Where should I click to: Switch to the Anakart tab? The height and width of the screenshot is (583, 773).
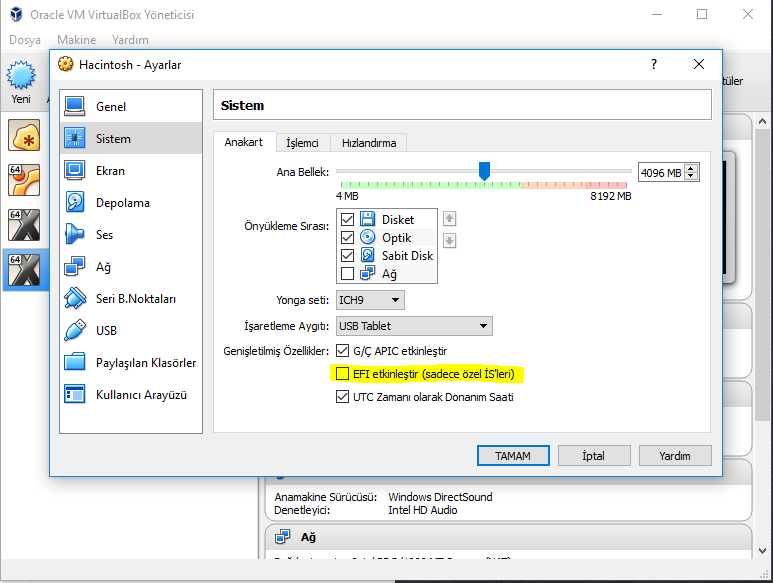(x=244, y=142)
